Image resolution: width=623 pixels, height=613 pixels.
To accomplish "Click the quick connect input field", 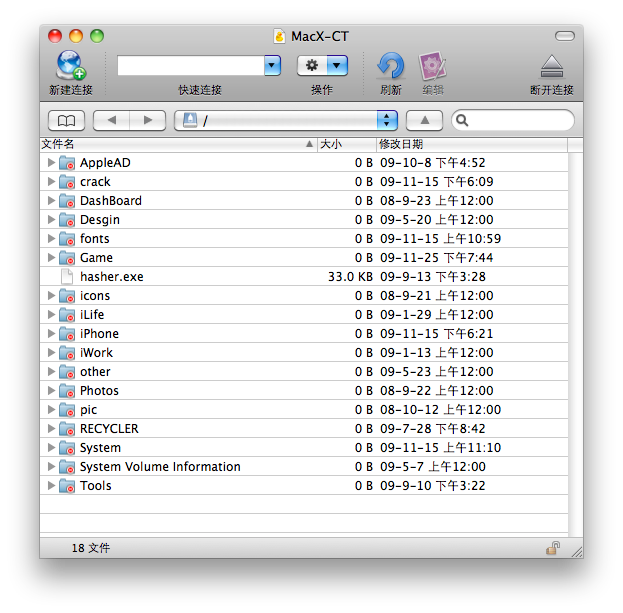I will pos(191,66).
